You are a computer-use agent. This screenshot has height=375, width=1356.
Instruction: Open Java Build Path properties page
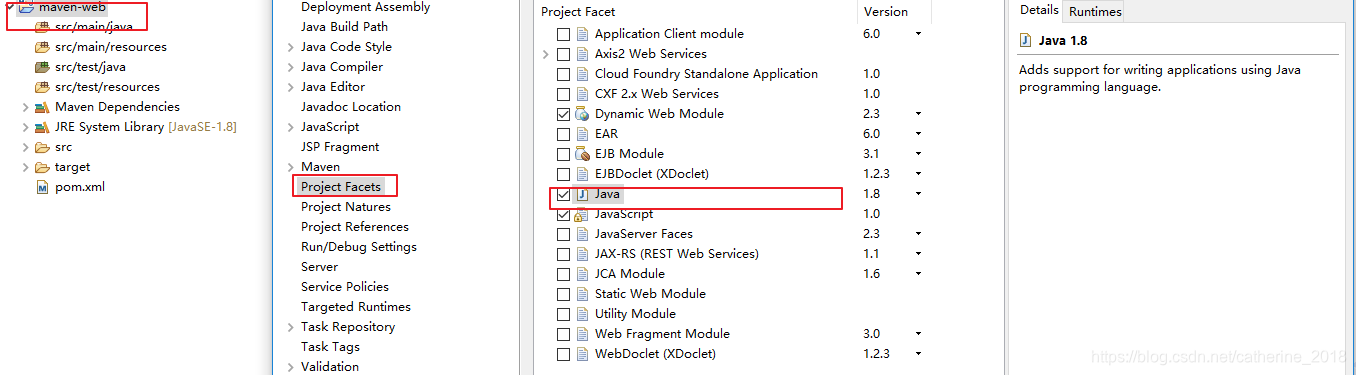click(x=344, y=27)
